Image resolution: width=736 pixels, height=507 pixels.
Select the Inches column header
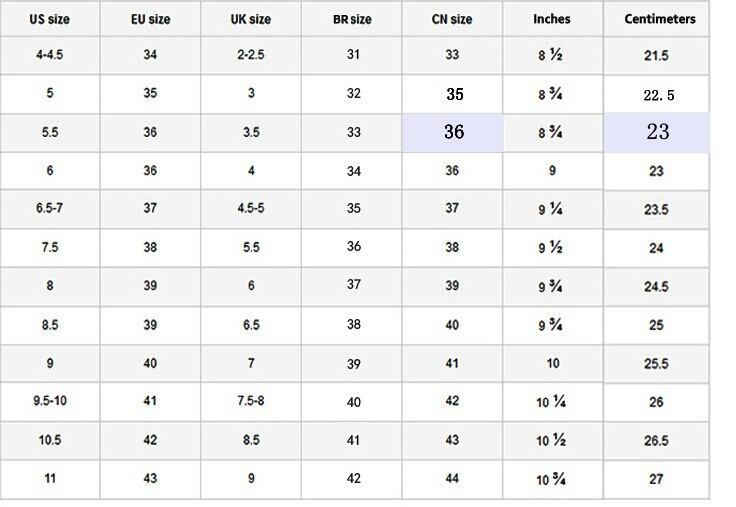552,19
